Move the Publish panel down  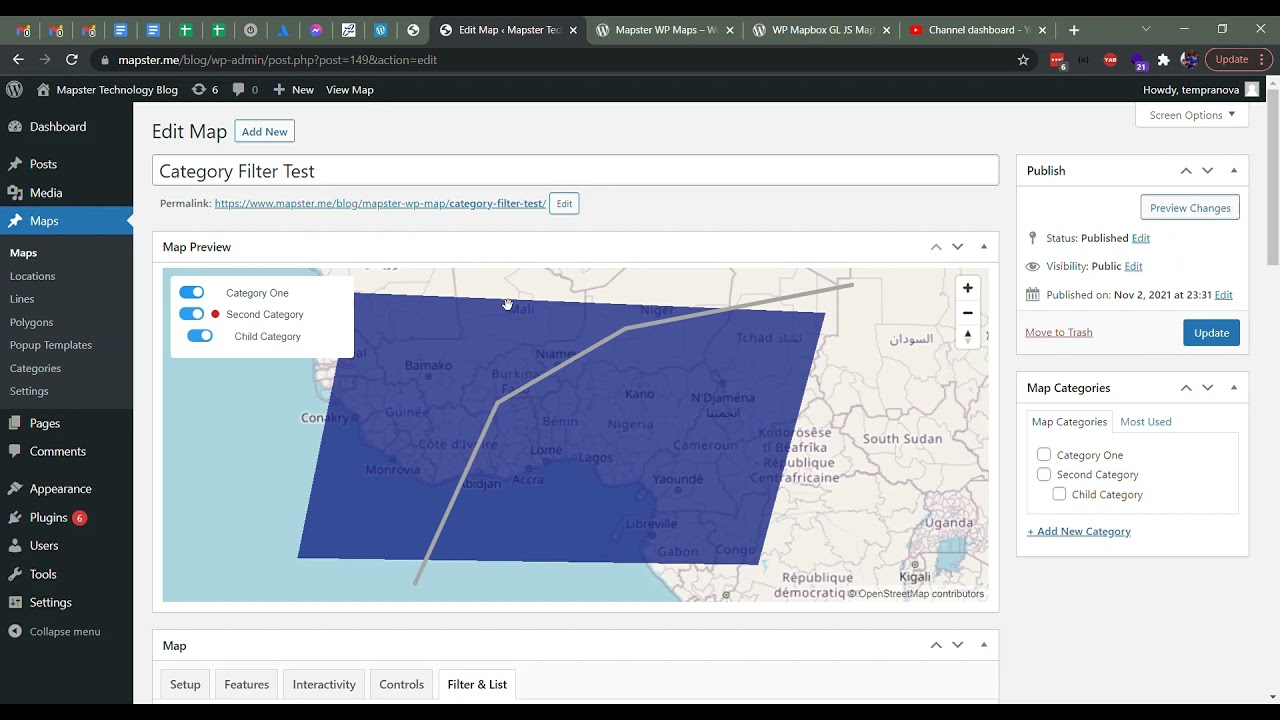[1208, 171]
